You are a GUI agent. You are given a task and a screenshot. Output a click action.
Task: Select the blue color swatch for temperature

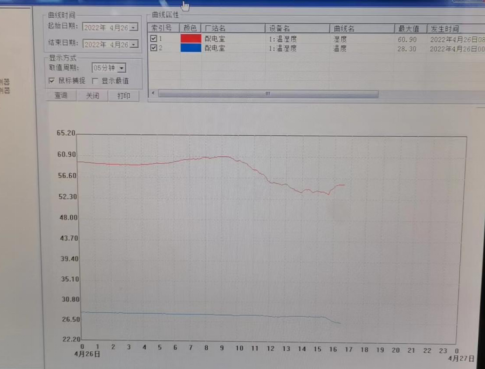(x=191, y=48)
